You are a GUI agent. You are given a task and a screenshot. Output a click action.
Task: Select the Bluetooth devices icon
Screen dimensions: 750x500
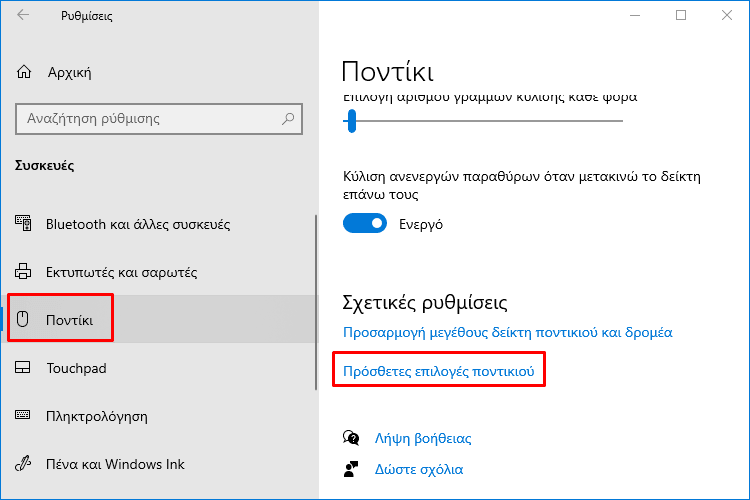click(23, 223)
